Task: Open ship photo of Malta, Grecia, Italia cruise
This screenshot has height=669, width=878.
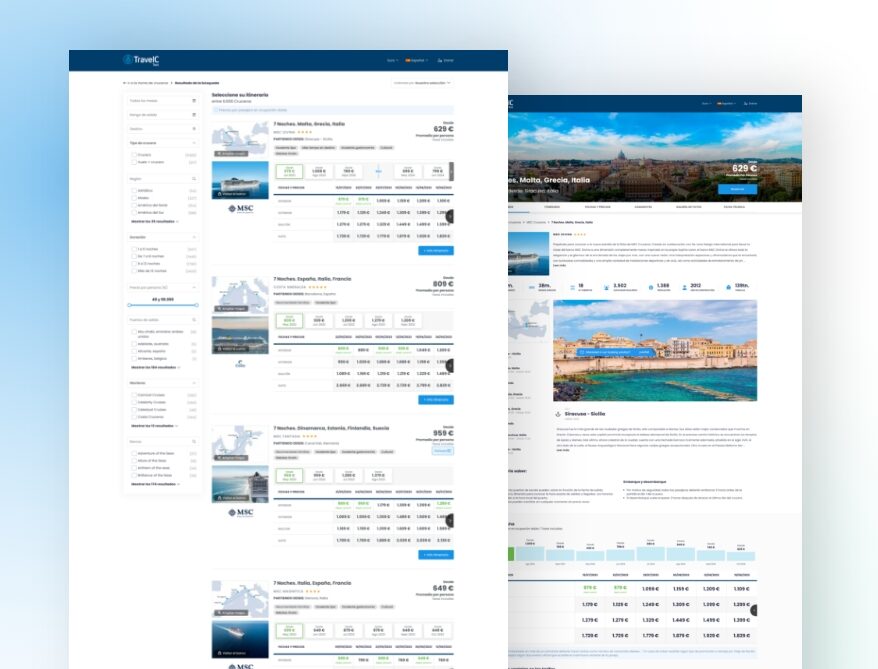Action: coord(240,180)
